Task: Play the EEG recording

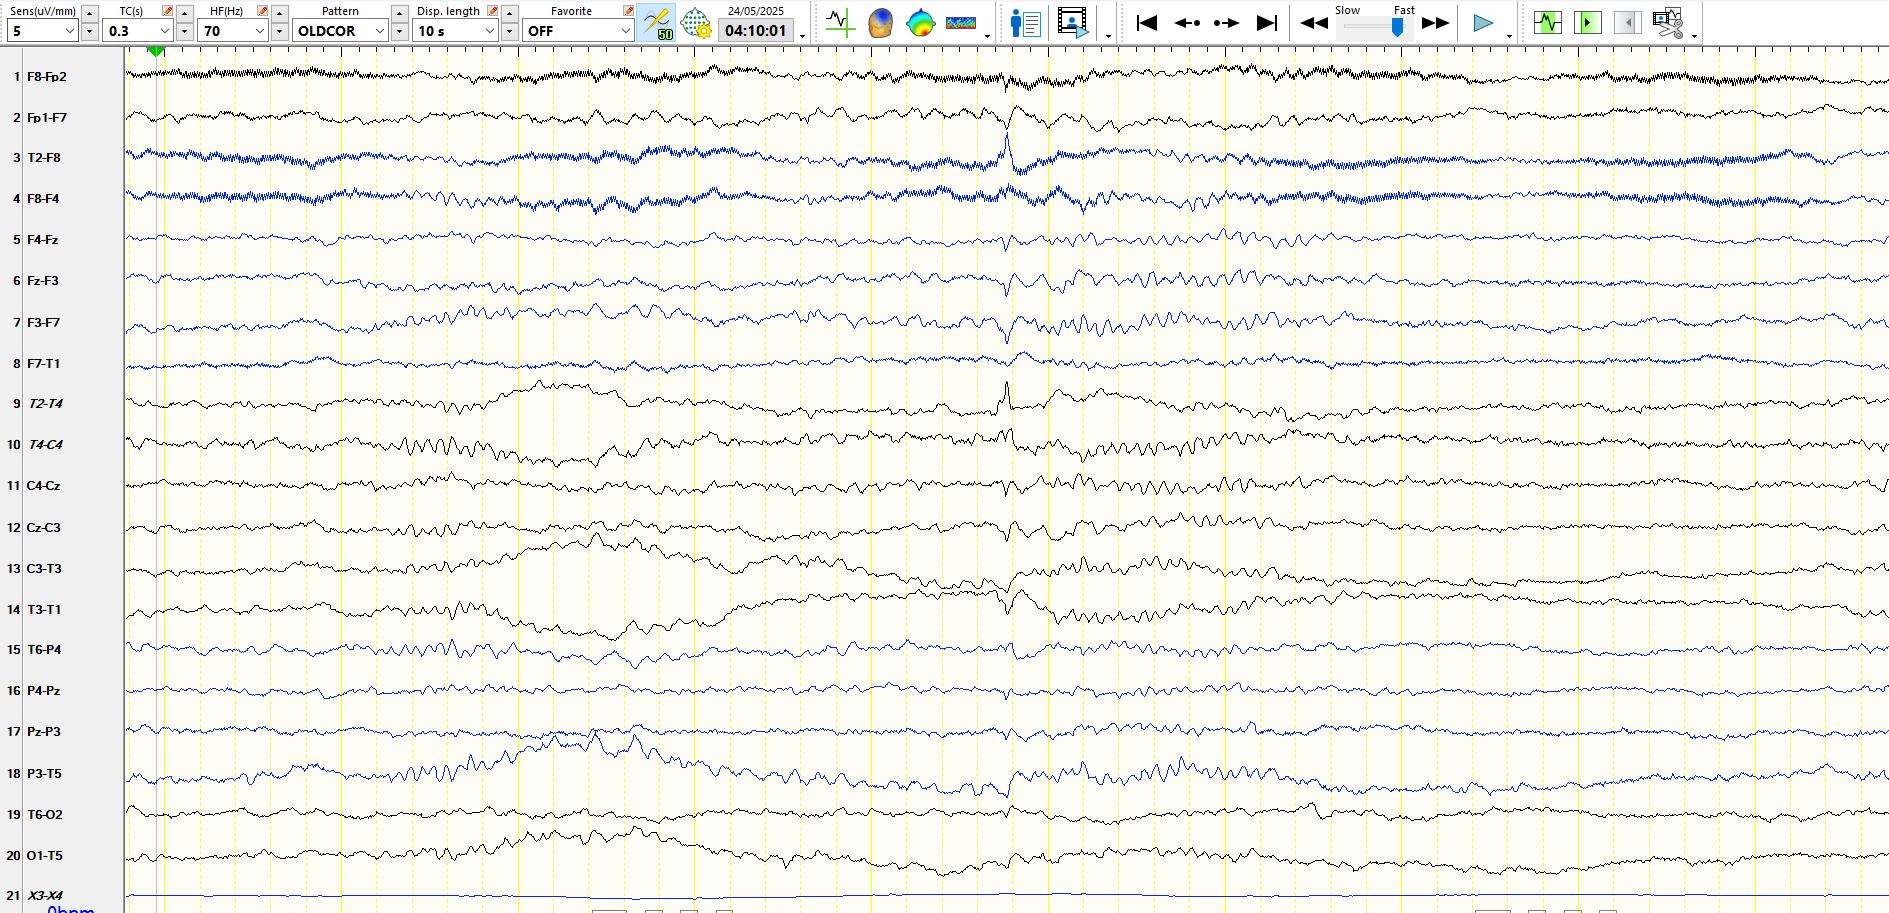Action: tap(1484, 23)
